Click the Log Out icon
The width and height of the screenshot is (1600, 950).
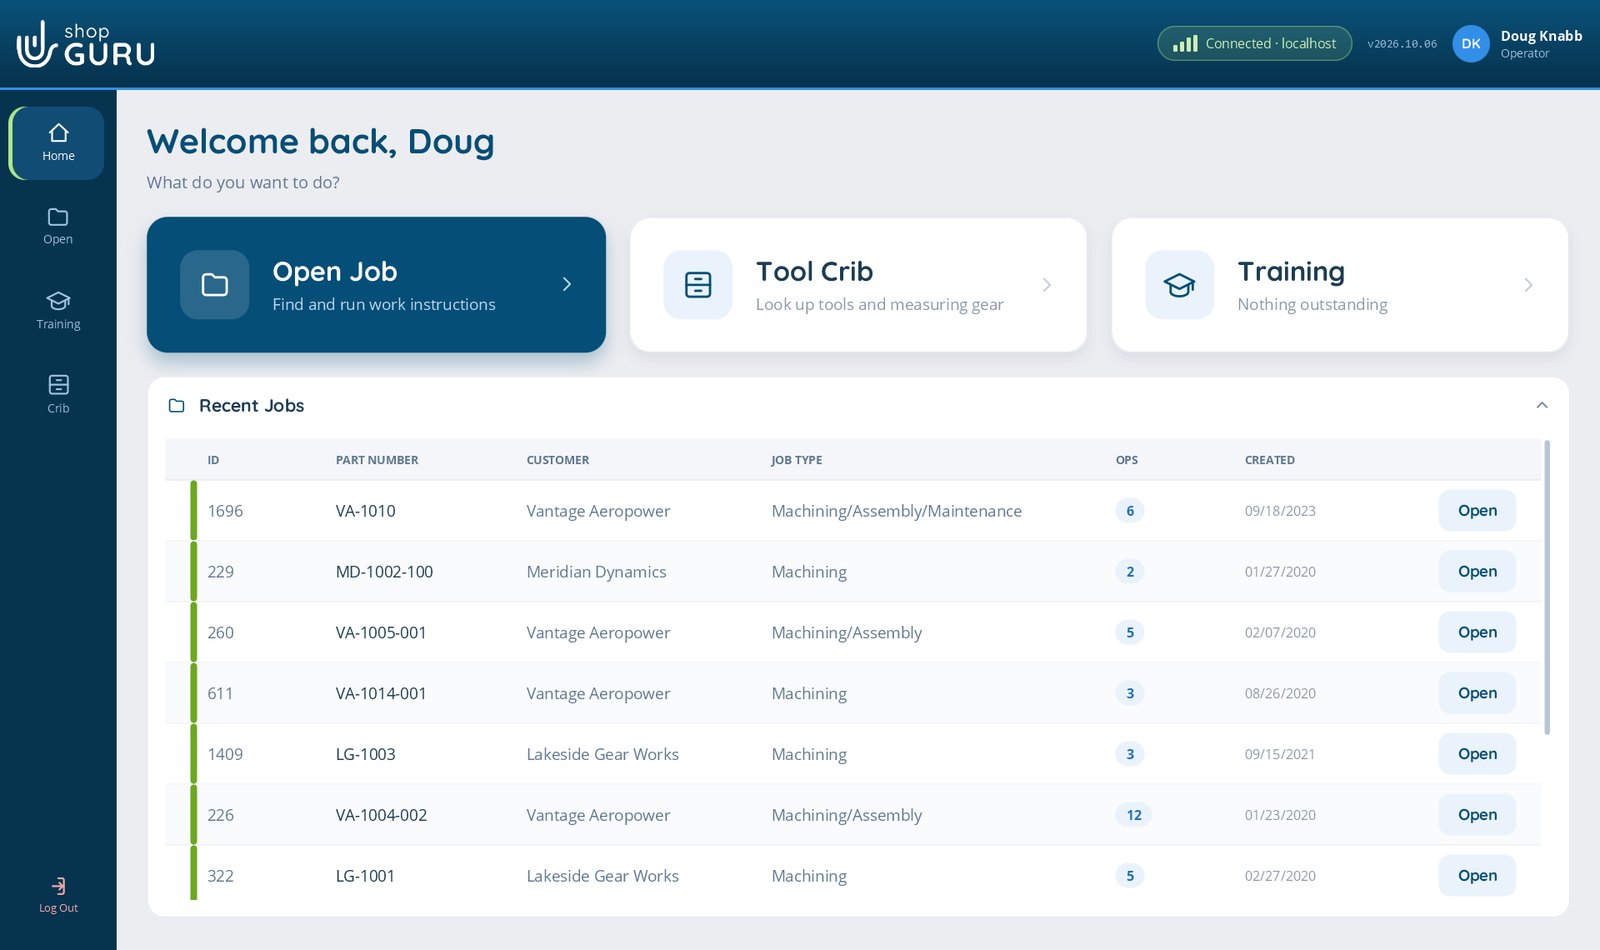coord(58,886)
